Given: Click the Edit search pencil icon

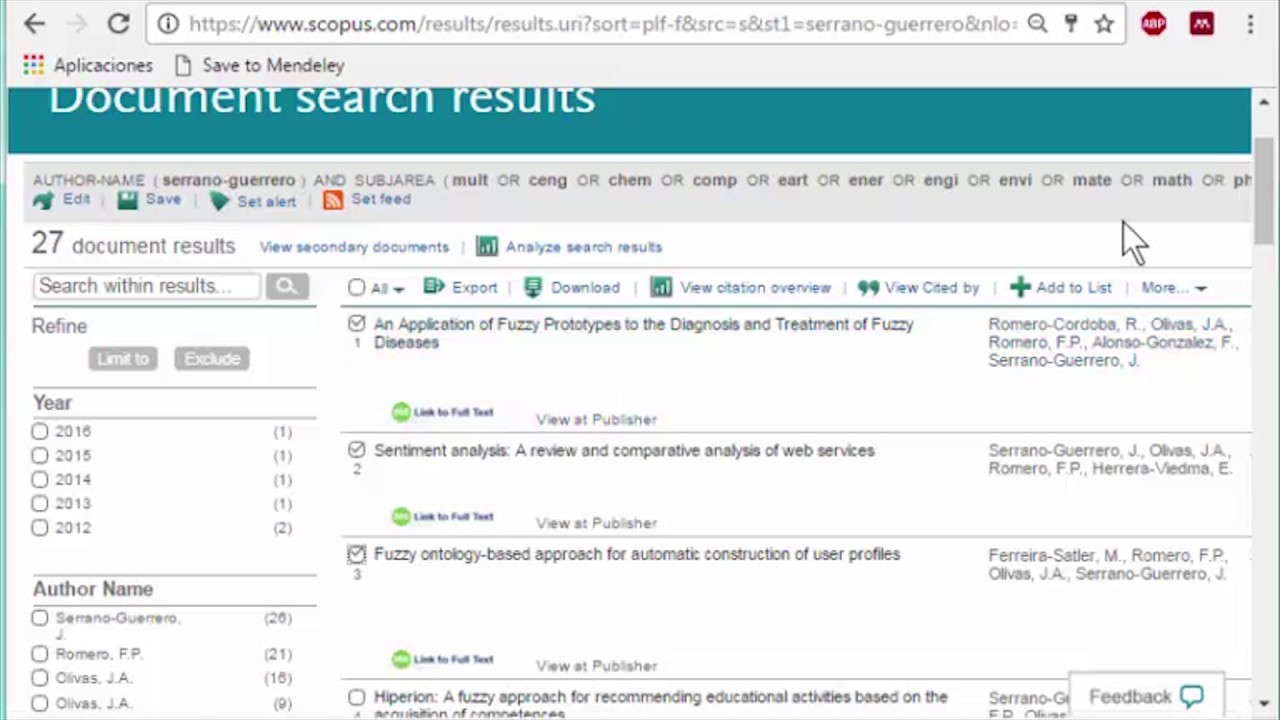Looking at the screenshot, I should 43,201.
